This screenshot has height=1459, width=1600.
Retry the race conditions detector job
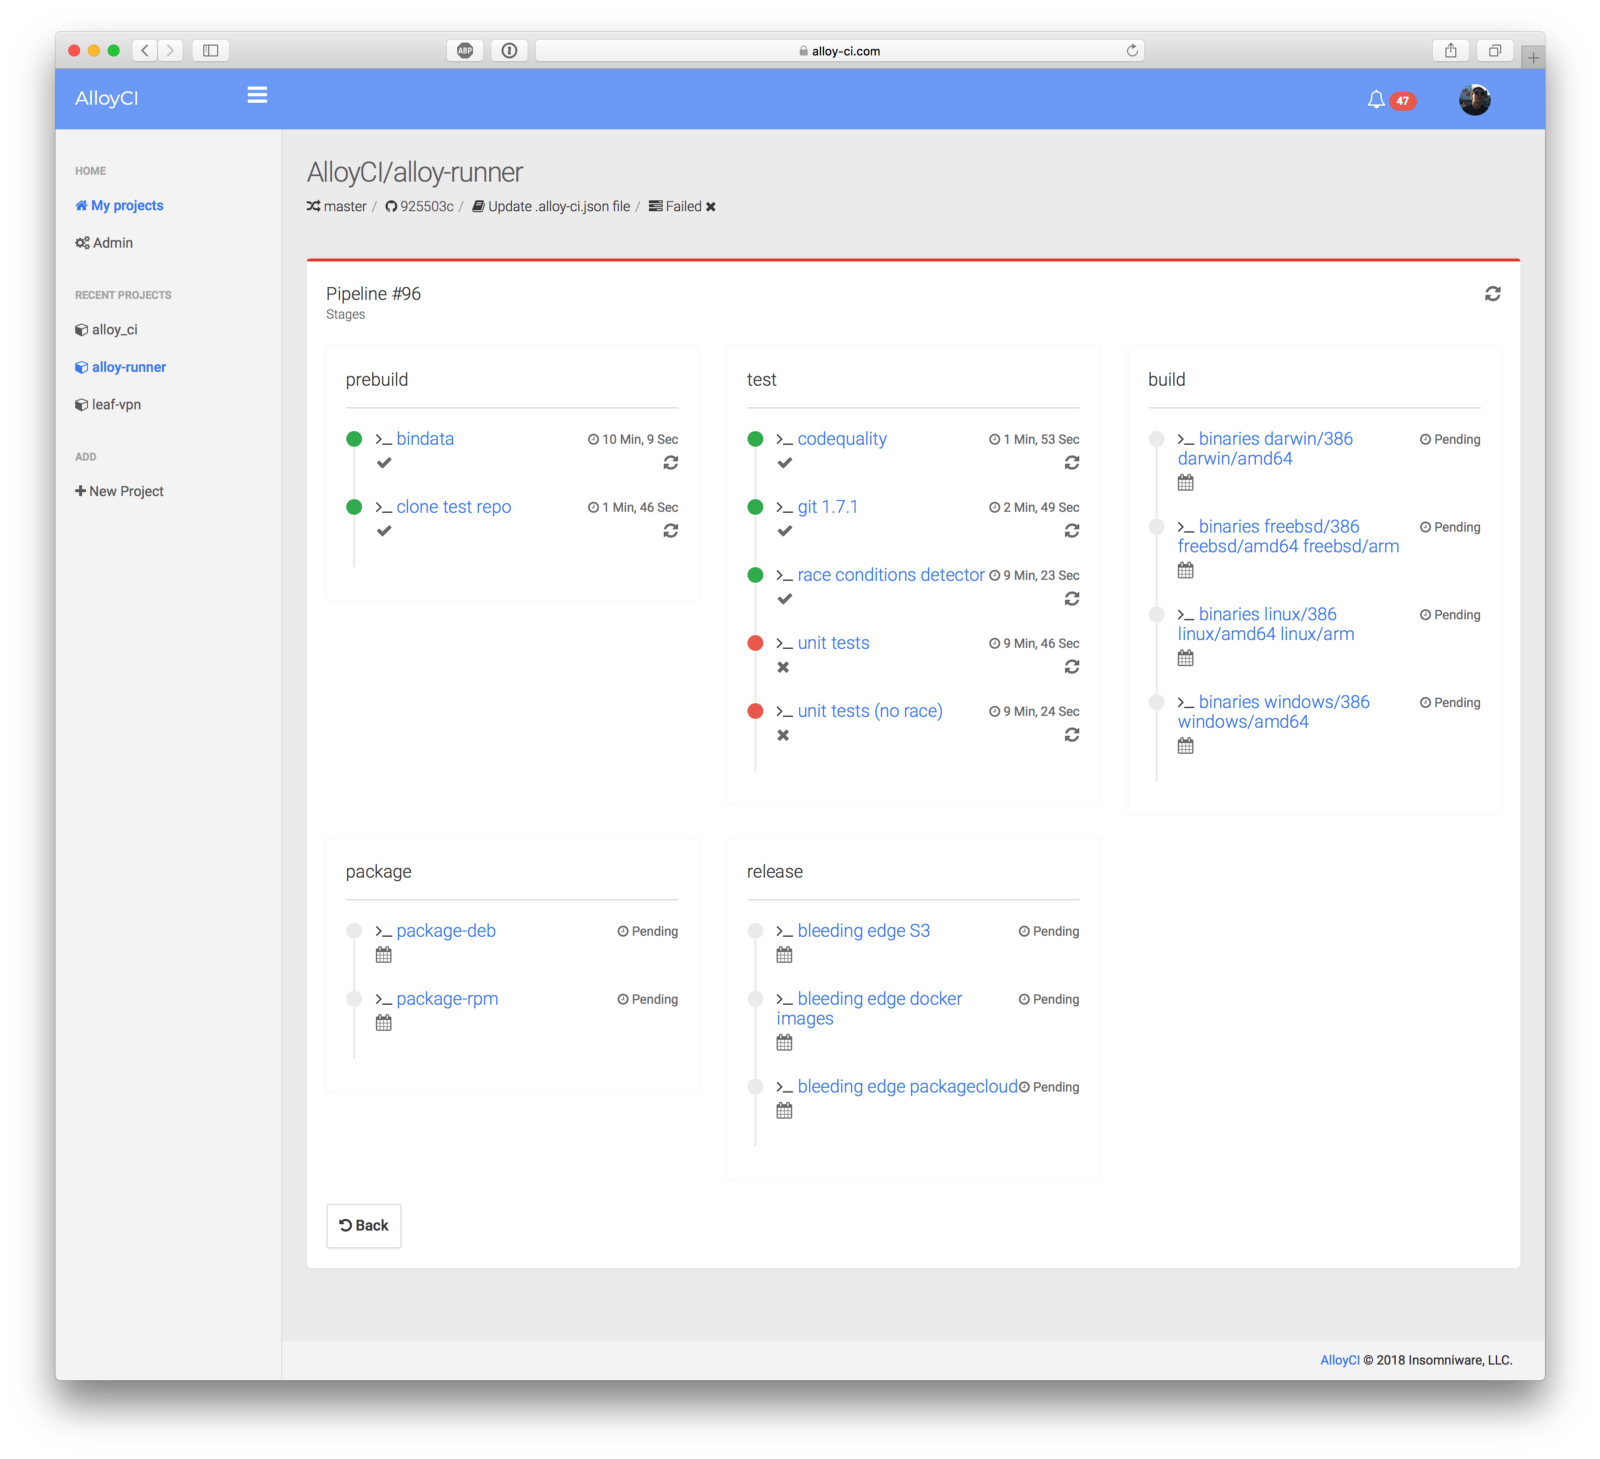(1072, 599)
